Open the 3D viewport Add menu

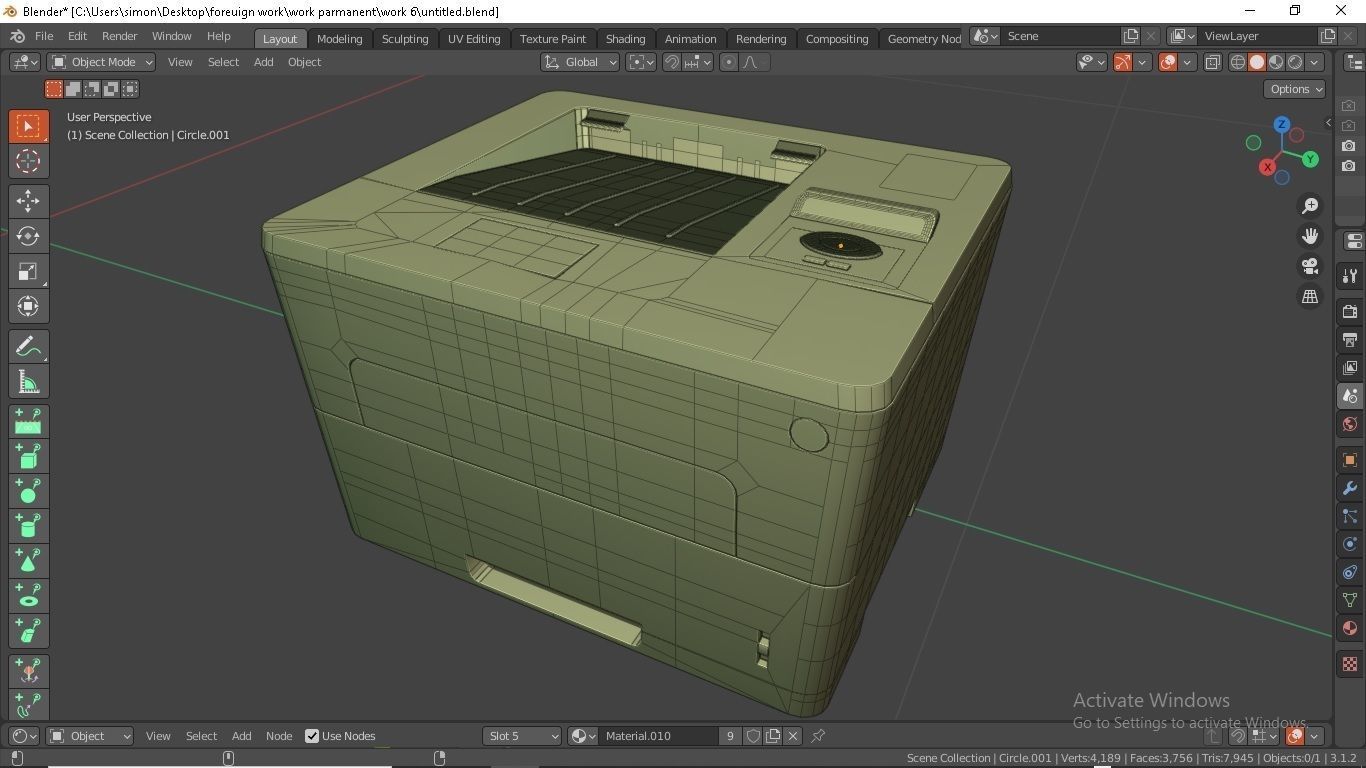[x=263, y=62]
